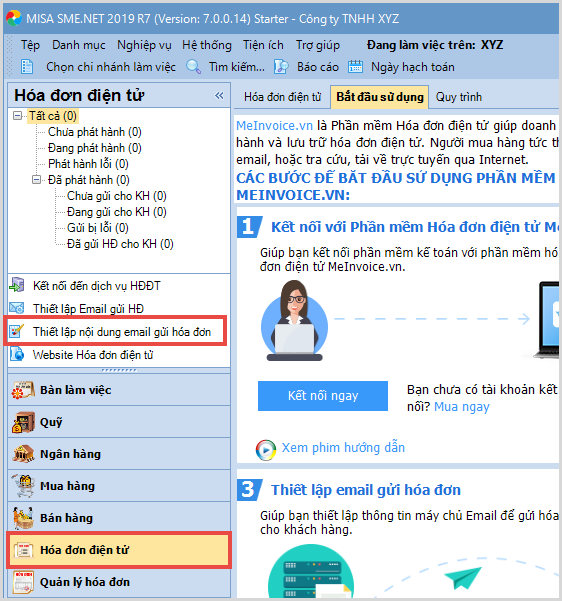Open Thiết lập nội dung email gửi hóa đơn
The height and width of the screenshot is (601, 562).
pyautogui.click(x=122, y=332)
